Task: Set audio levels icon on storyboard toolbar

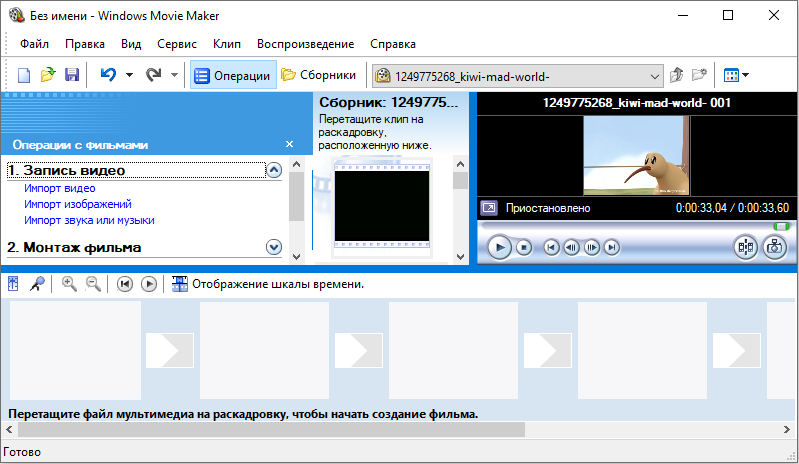Action: (13, 284)
